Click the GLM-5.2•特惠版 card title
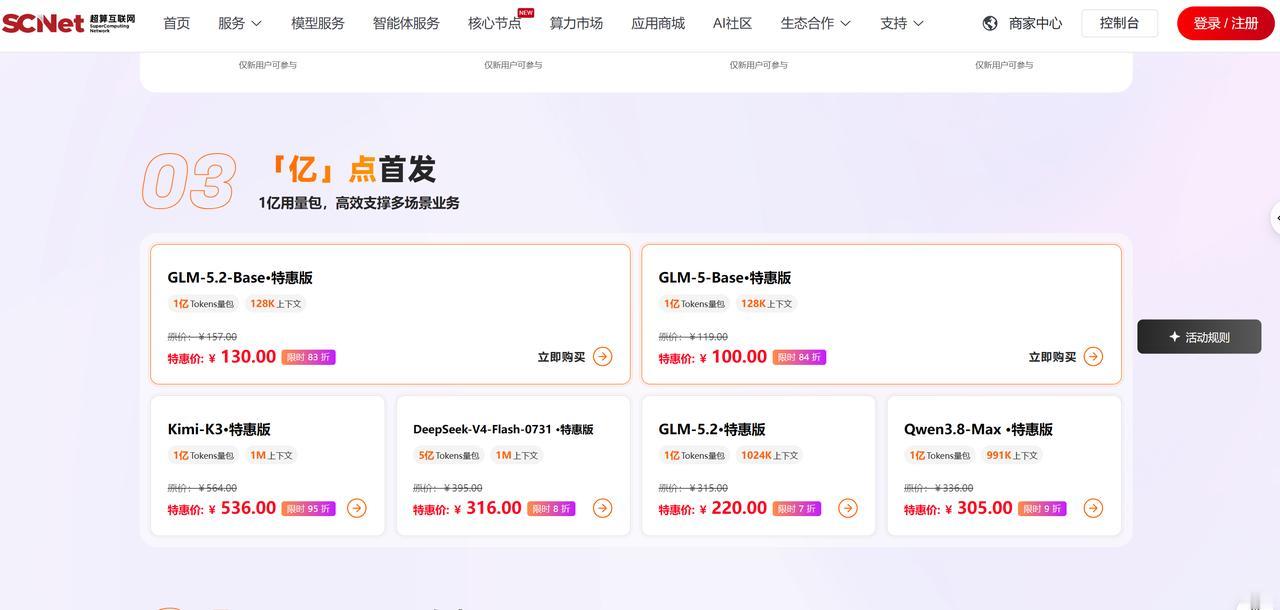 click(712, 429)
